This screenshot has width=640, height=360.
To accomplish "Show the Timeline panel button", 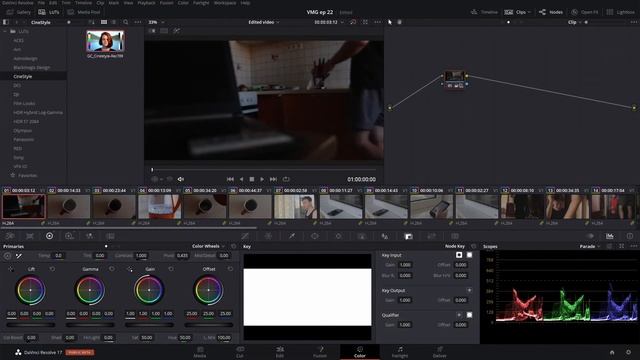I will click(484, 12).
